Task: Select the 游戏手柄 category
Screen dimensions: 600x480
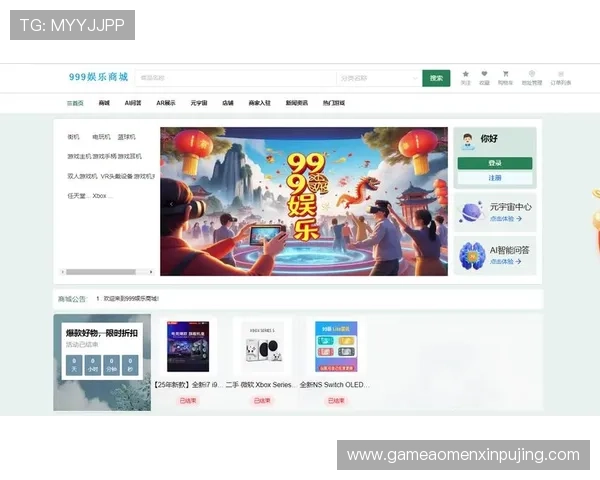Action: point(104,156)
